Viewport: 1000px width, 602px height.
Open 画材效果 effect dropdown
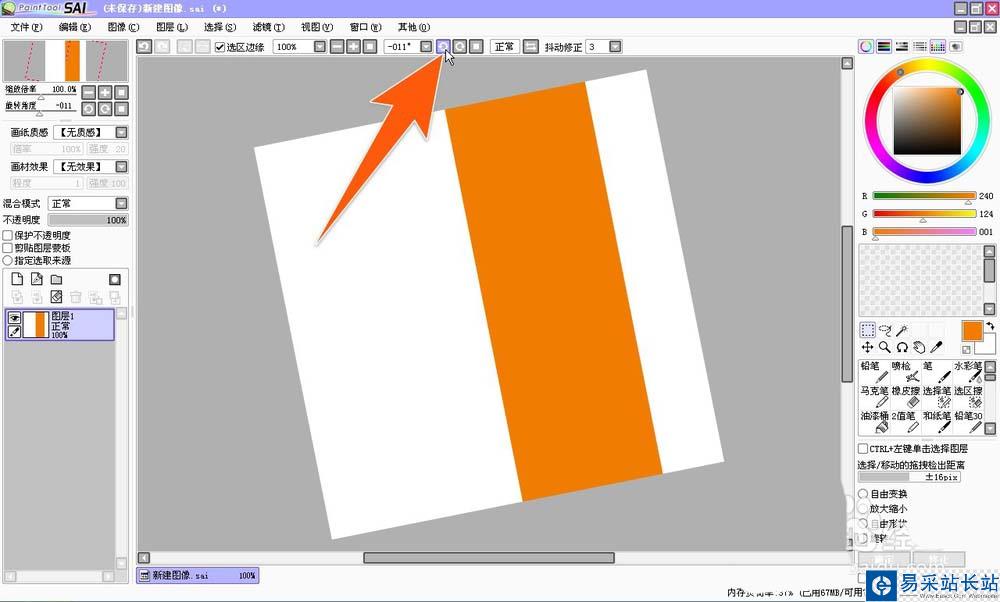[x=121, y=166]
